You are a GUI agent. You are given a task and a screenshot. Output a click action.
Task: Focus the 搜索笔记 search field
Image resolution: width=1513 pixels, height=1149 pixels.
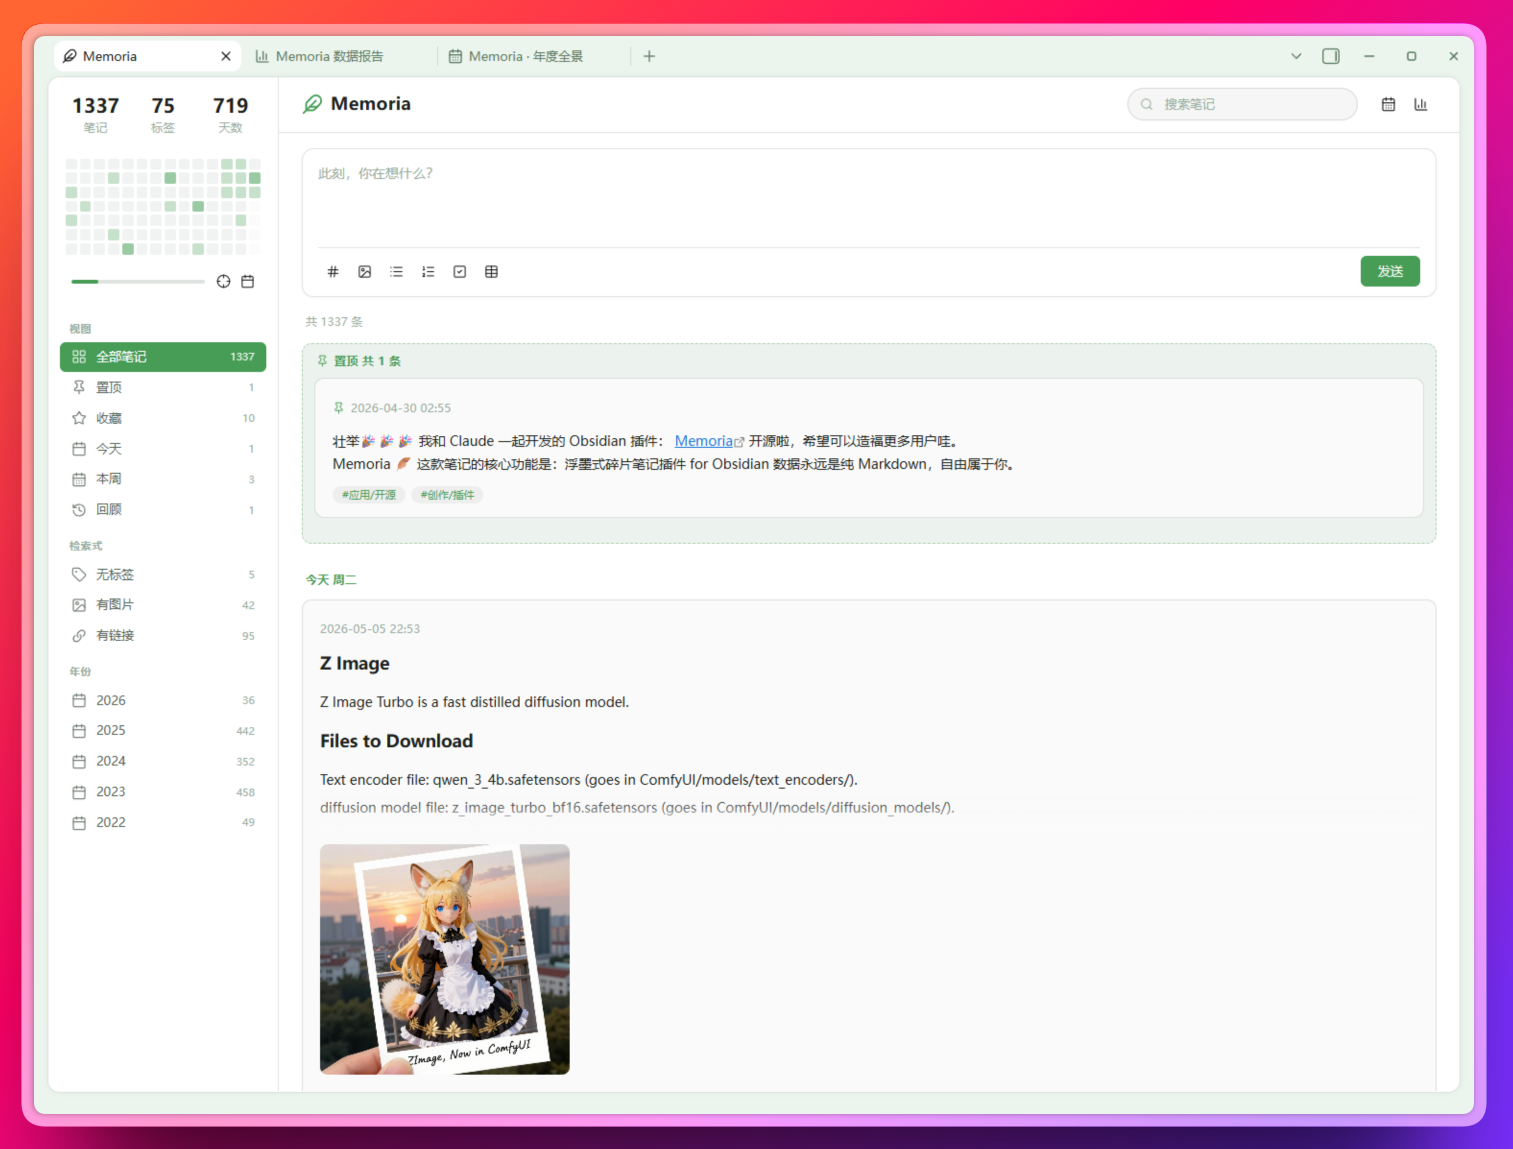click(x=1242, y=104)
